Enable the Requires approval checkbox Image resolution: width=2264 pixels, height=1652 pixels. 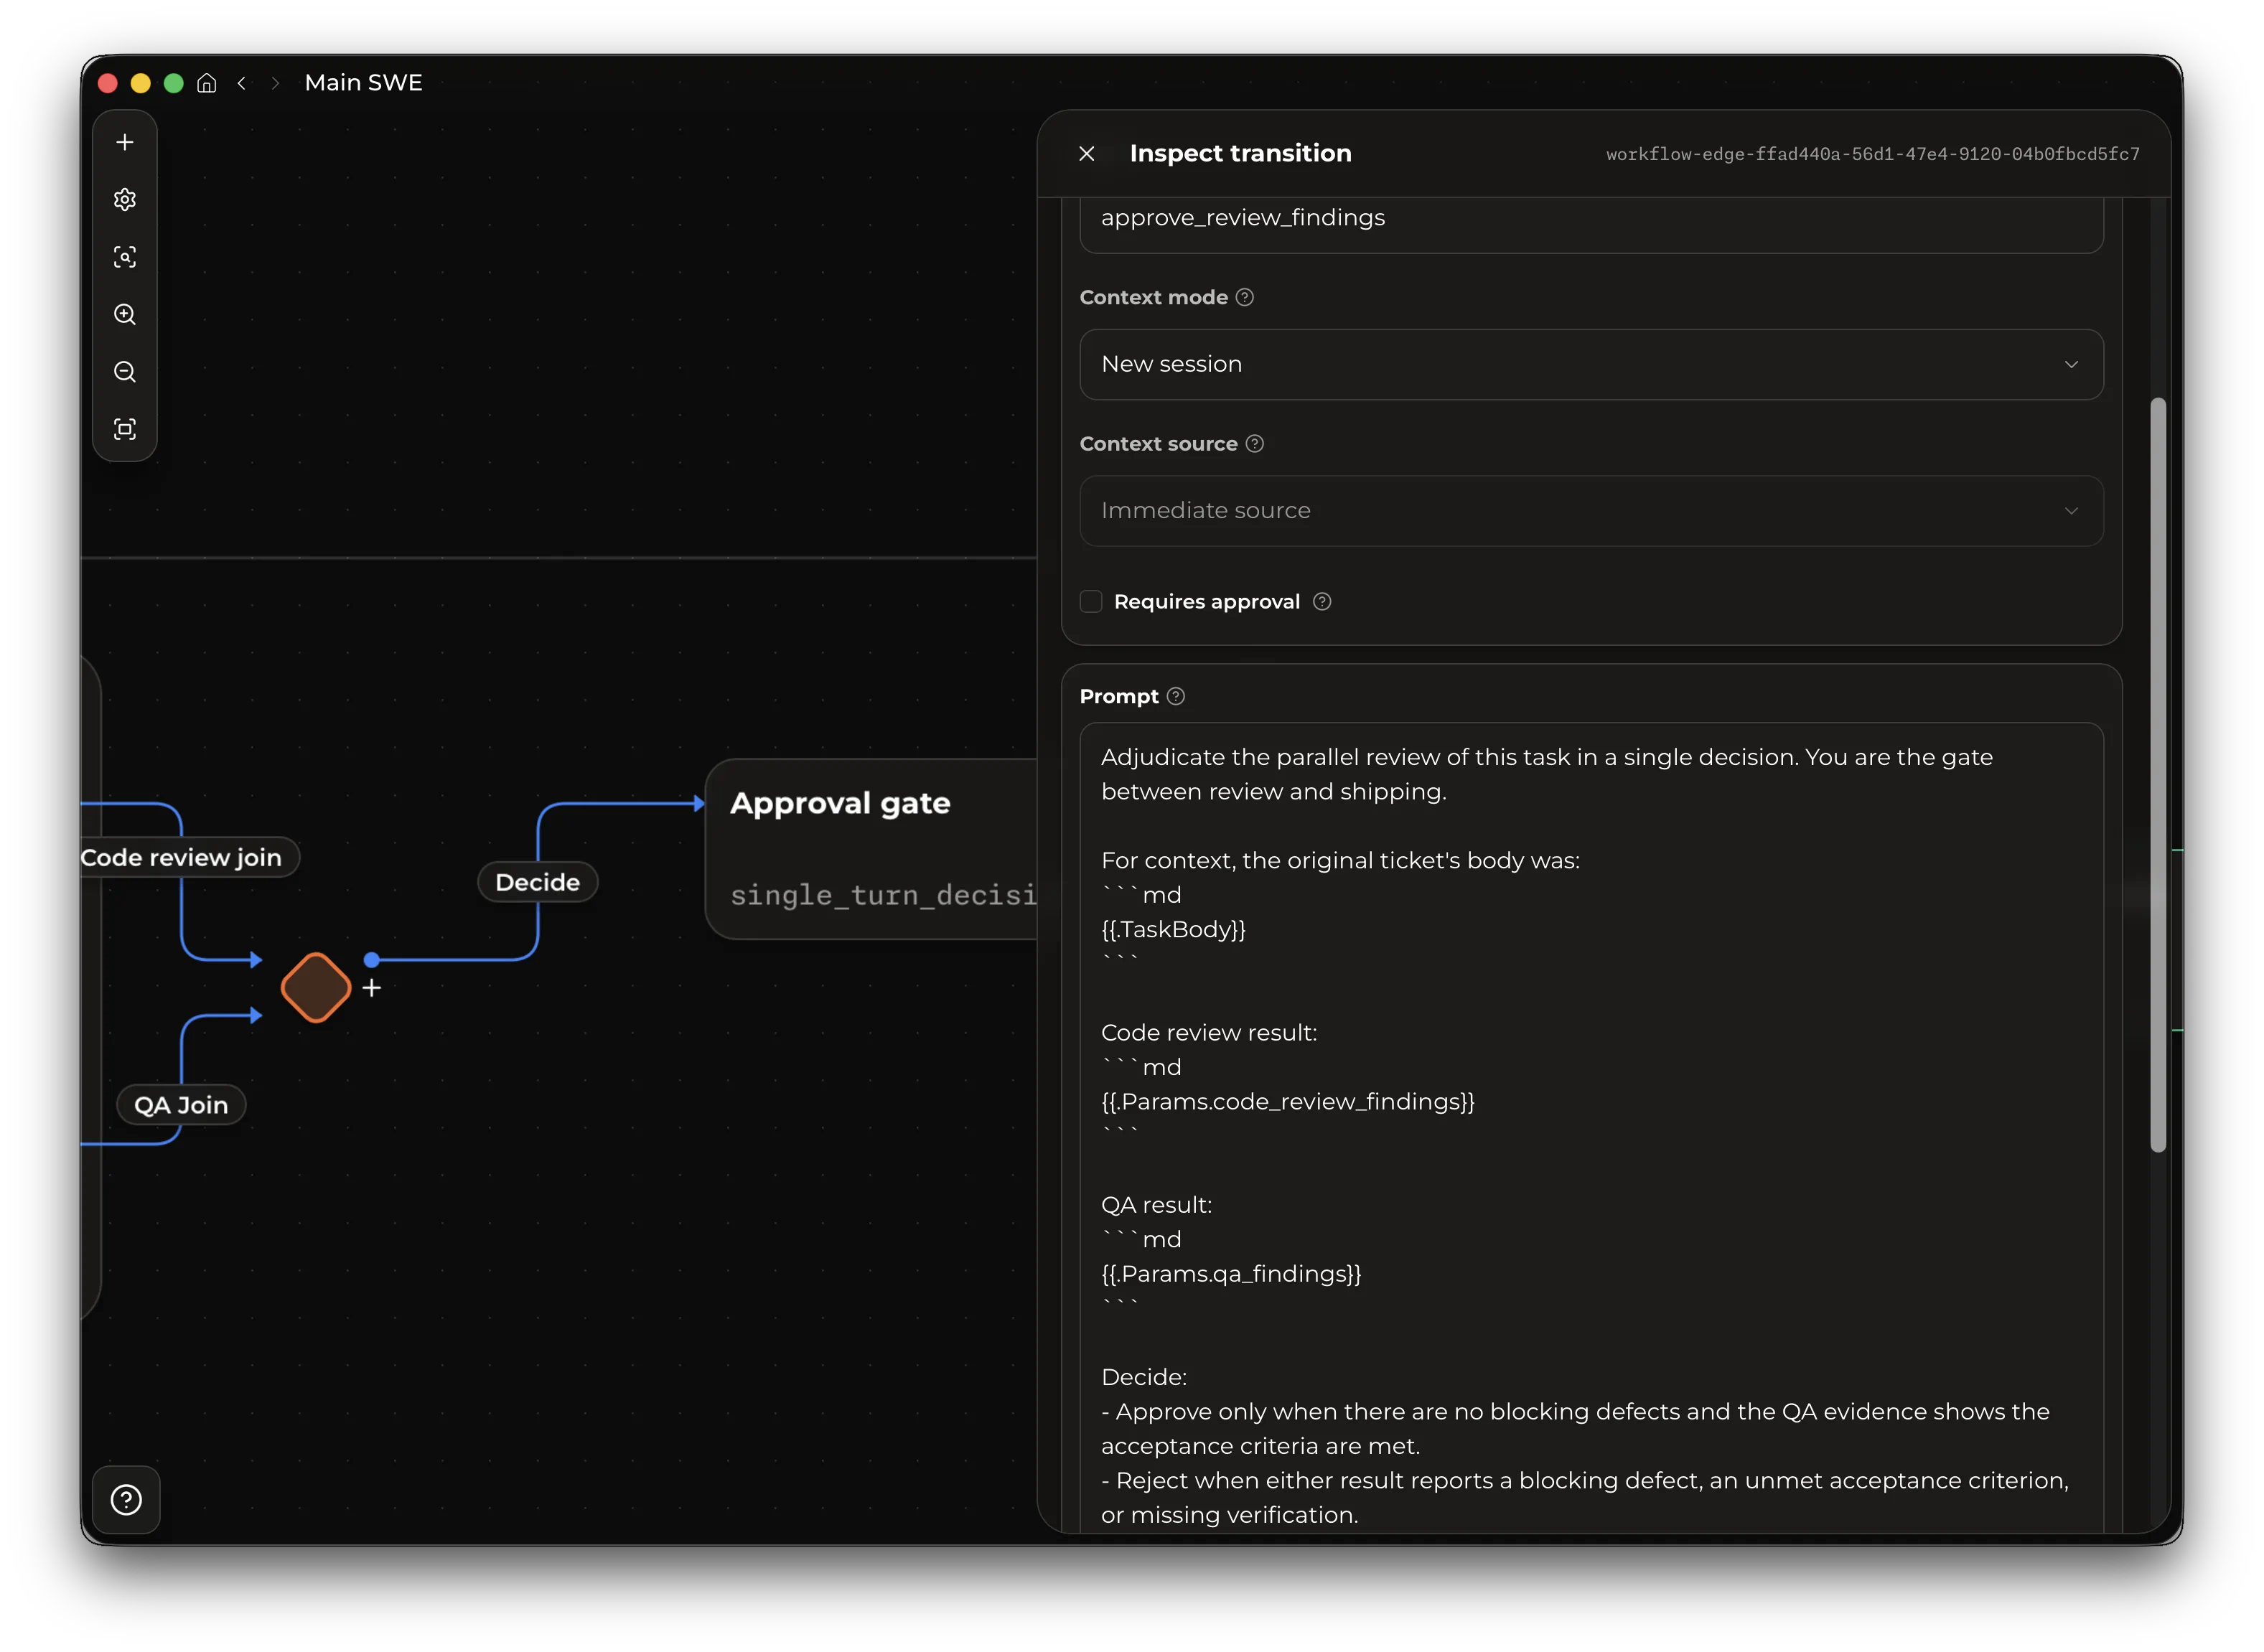[1091, 601]
